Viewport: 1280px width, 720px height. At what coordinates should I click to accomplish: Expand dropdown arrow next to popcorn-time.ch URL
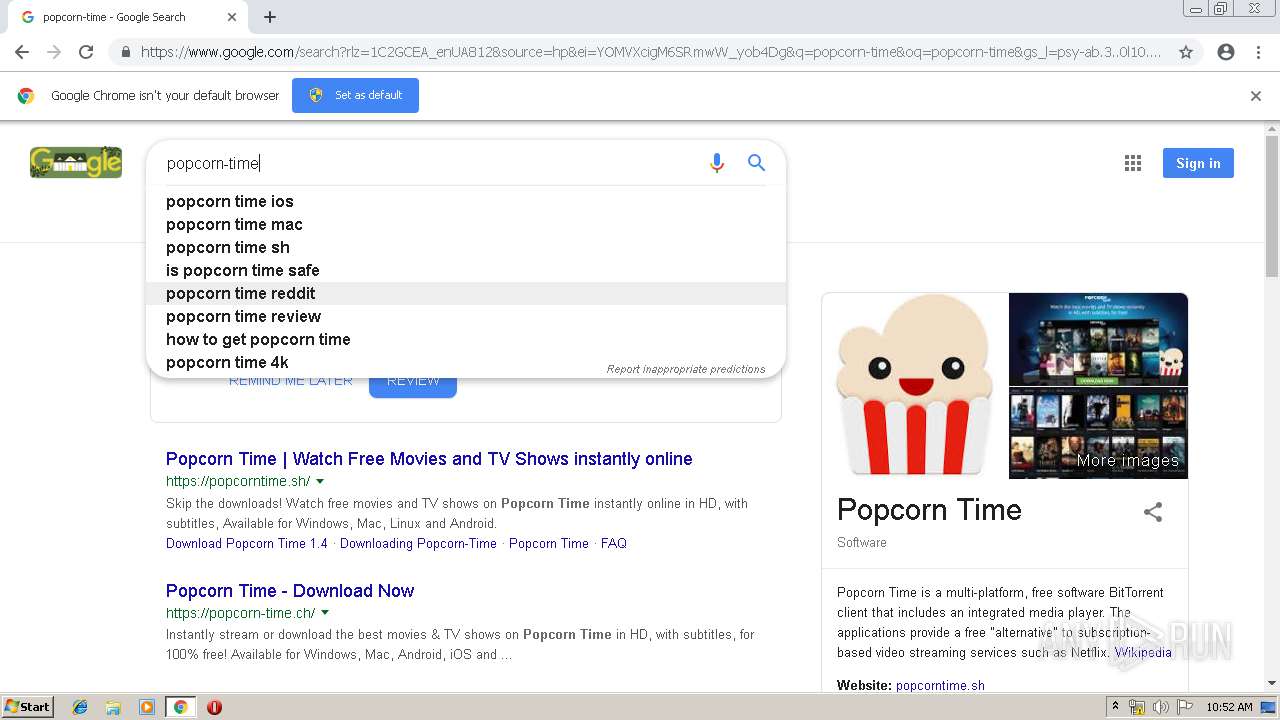[325, 613]
